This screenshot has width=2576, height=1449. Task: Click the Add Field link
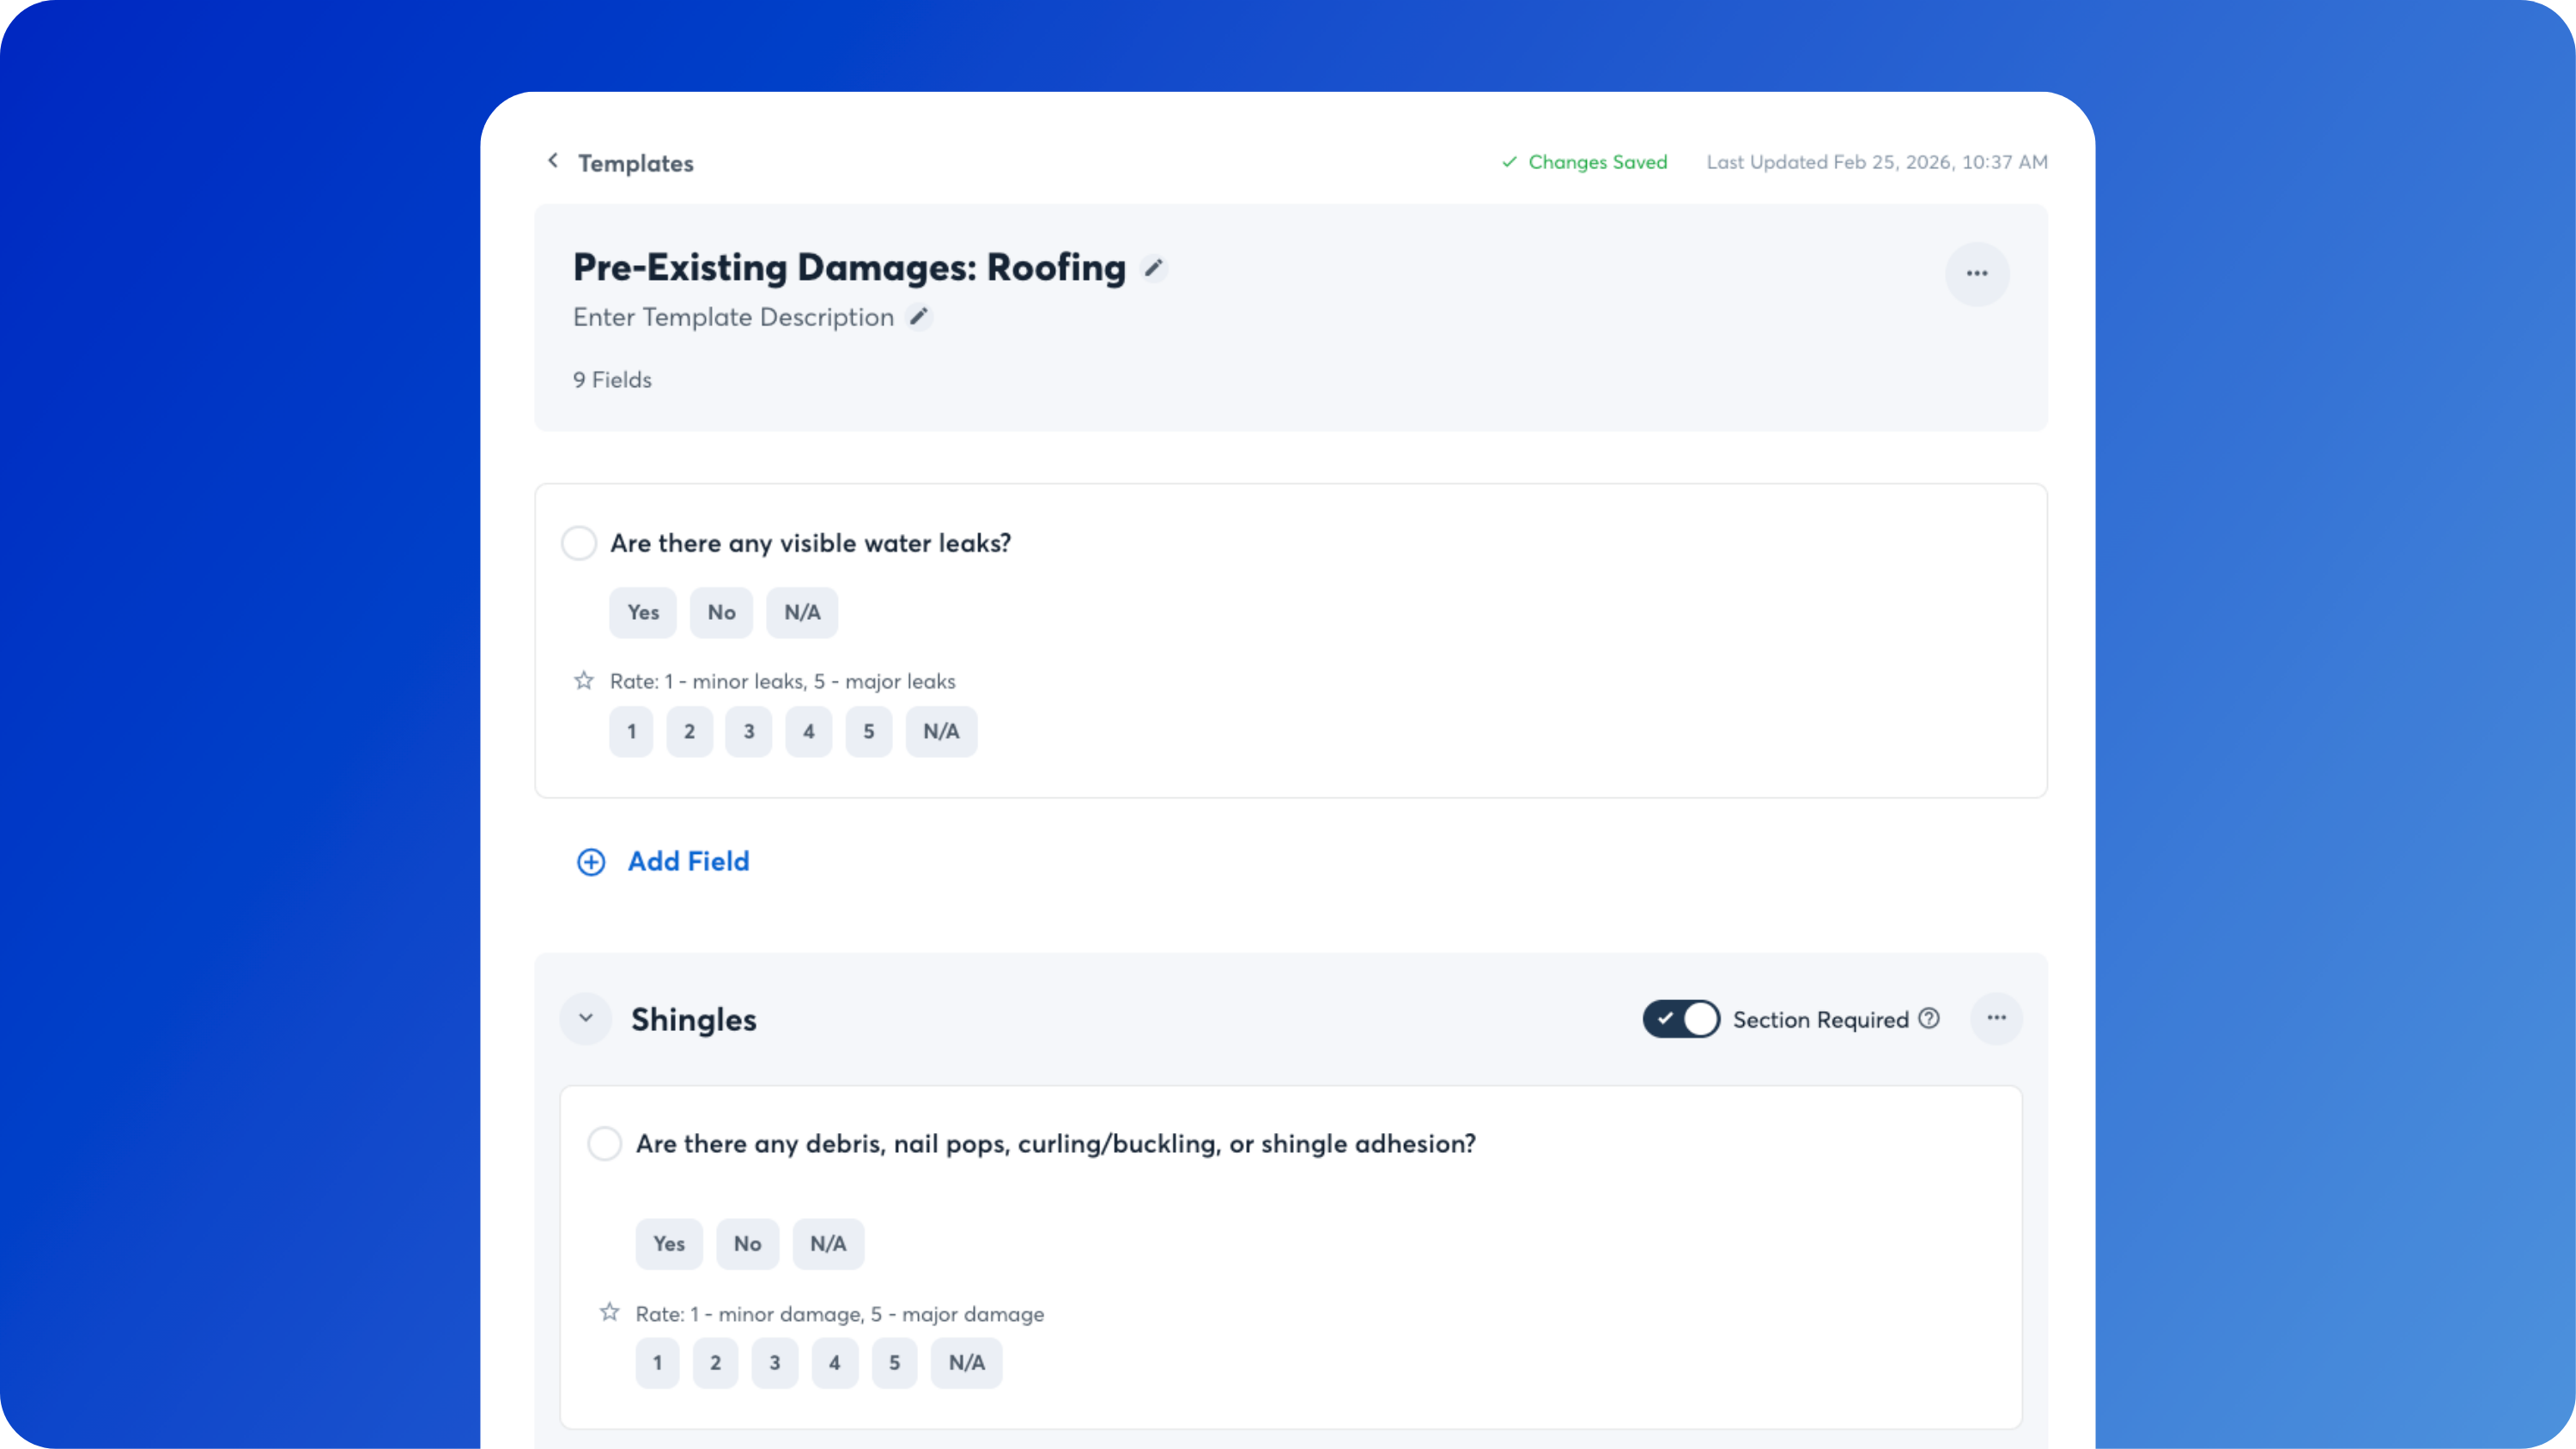[x=688, y=861]
